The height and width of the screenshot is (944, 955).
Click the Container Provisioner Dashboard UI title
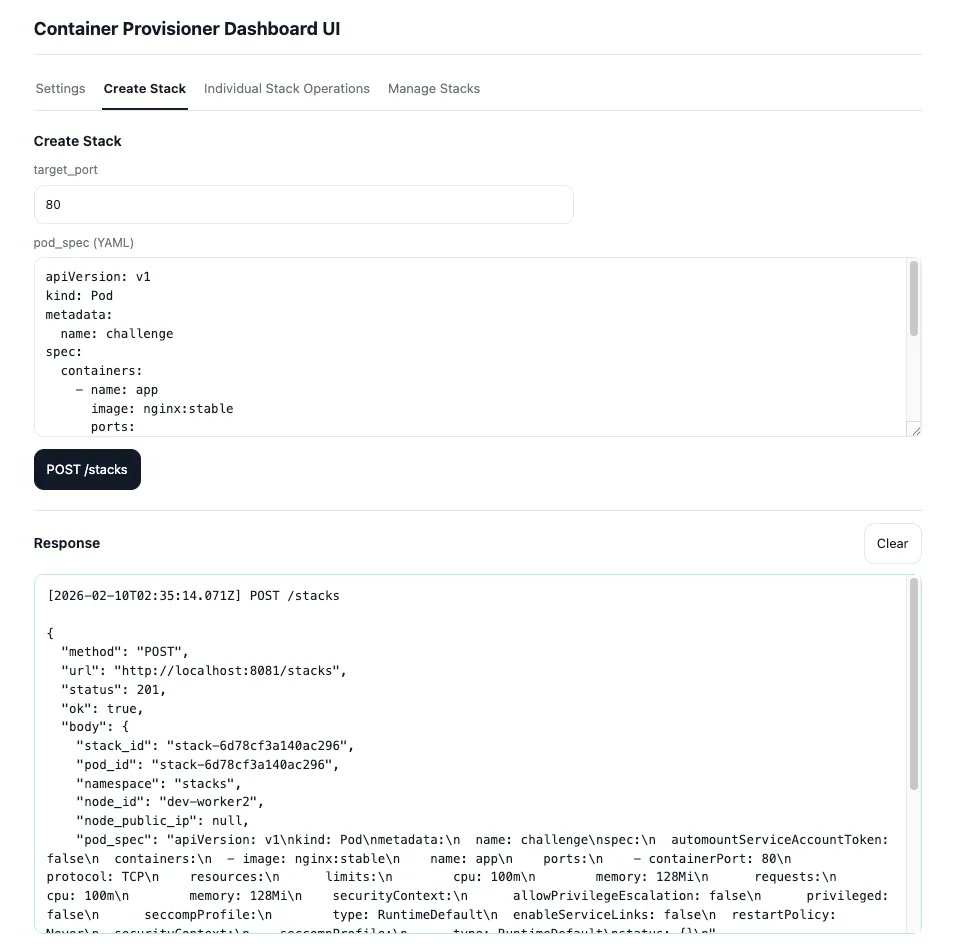click(187, 29)
